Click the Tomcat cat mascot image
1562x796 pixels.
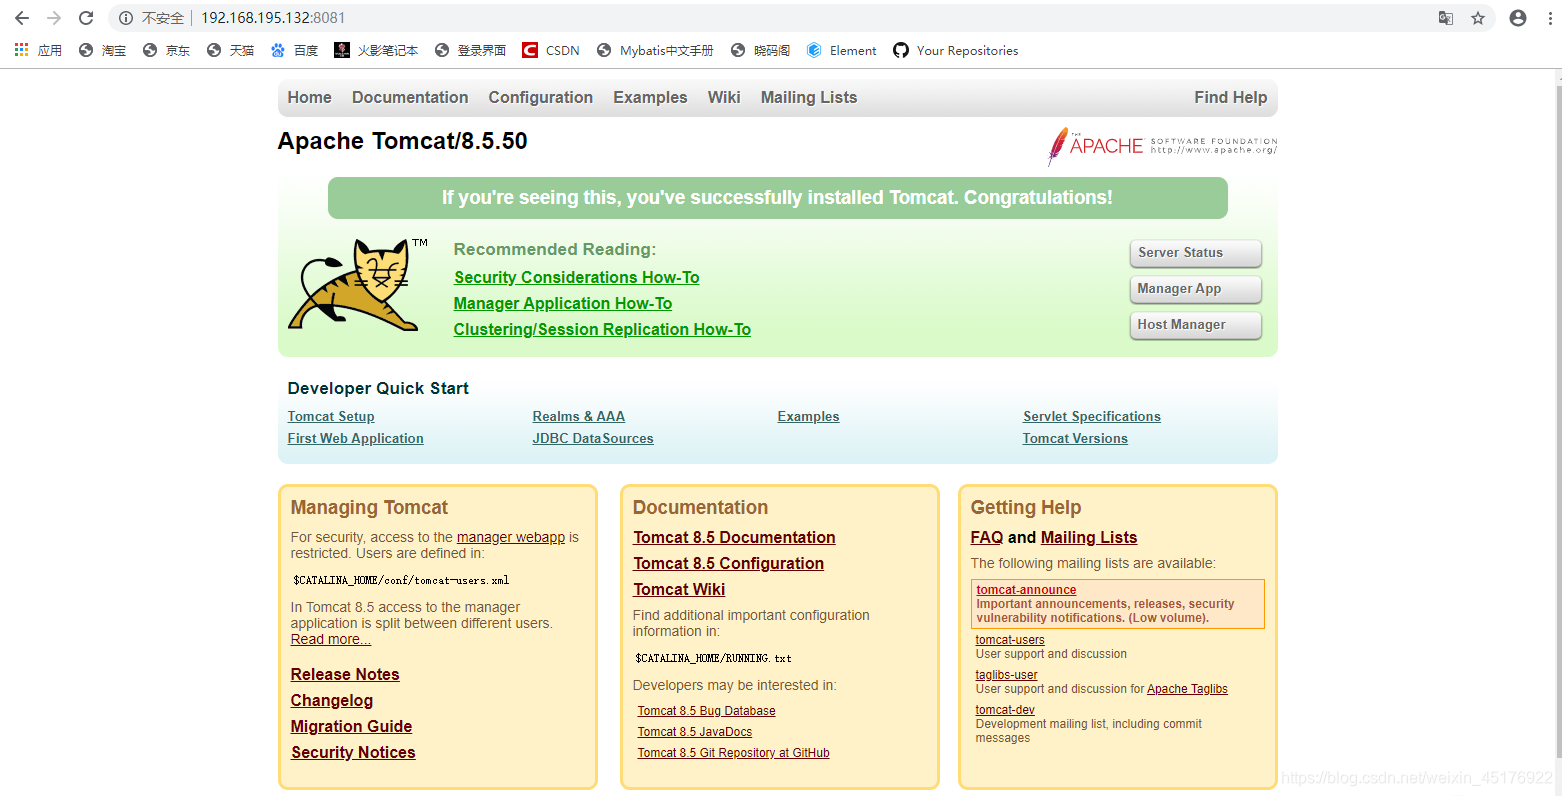pos(357,284)
